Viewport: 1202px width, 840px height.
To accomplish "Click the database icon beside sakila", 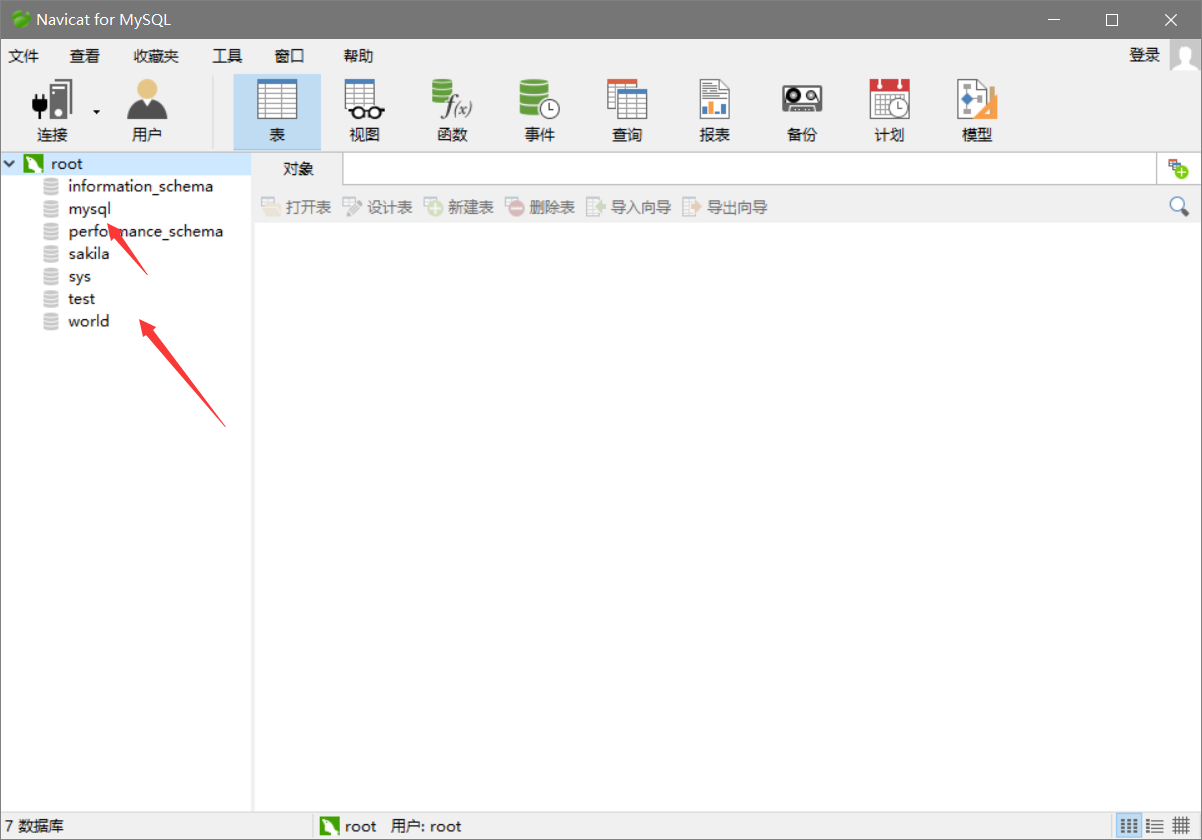I will click(51, 254).
